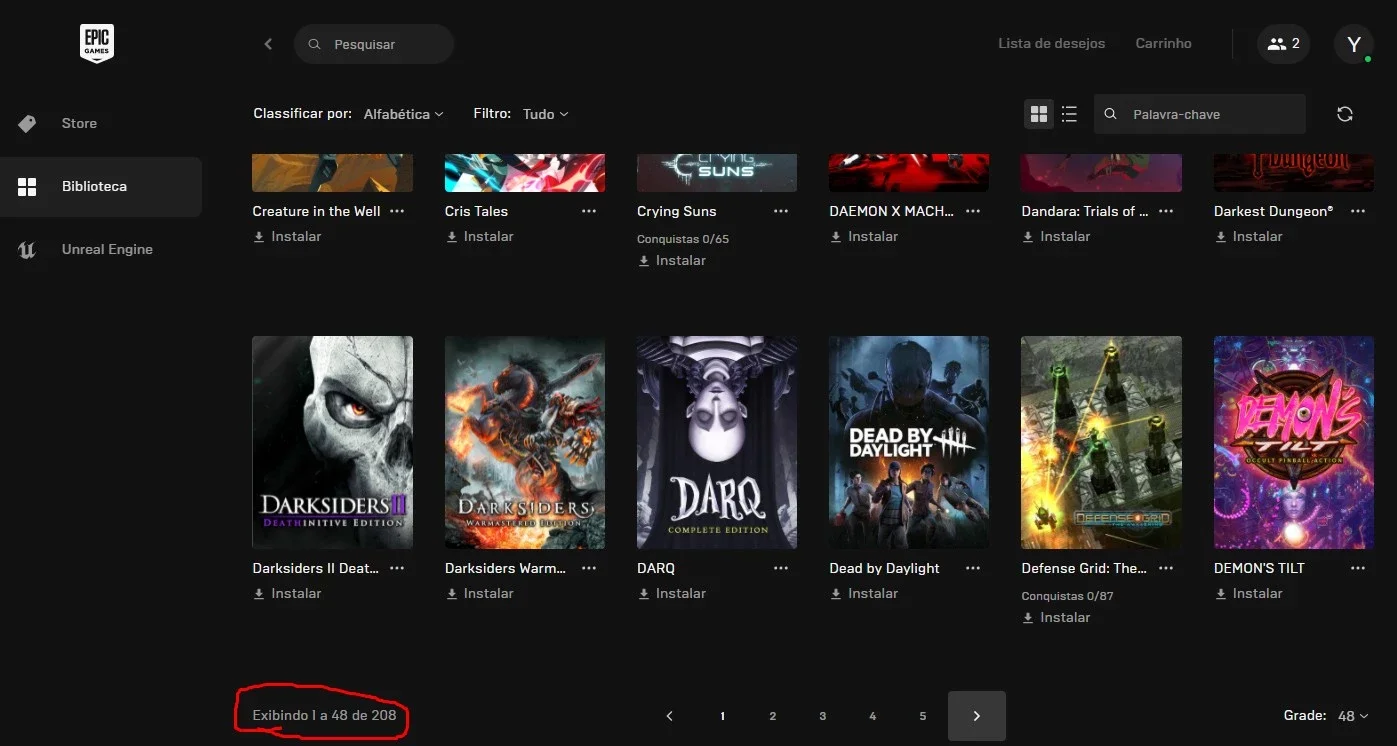Expand the Filtro Tudo dropdown
This screenshot has width=1397, height=746.
[546, 114]
